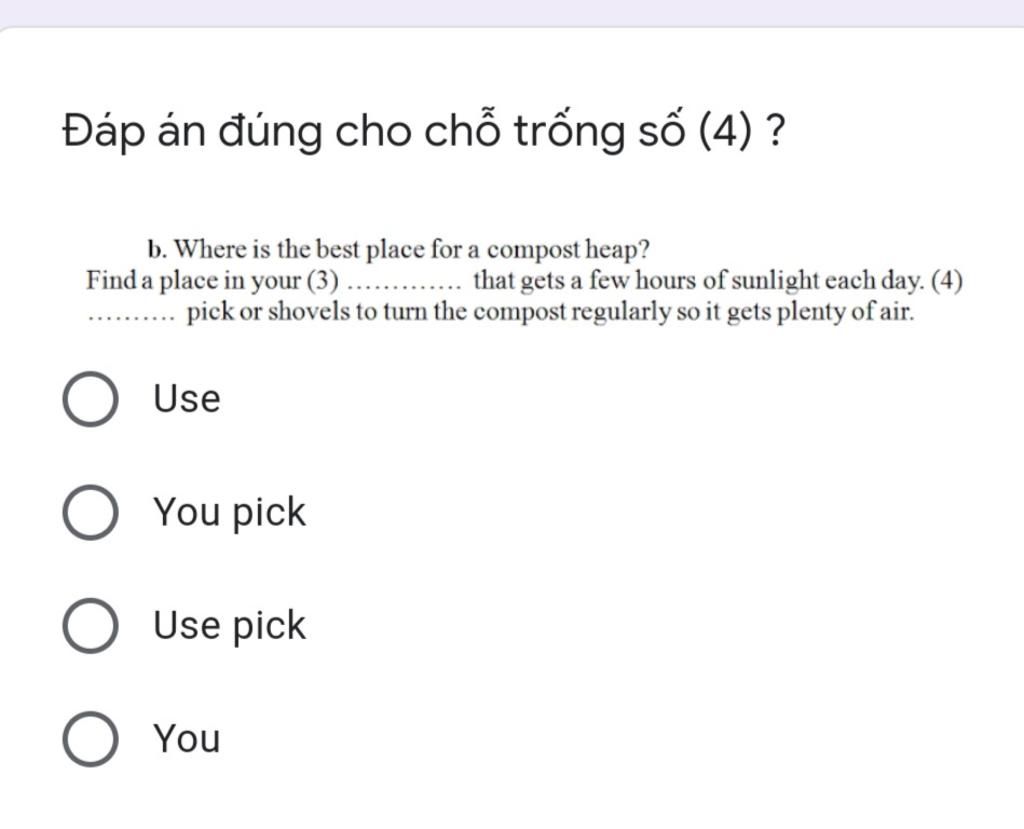The height and width of the screenshot is (829, 1024).
Task: Click the "(4)" marker after "each day."
Action: click(x=946, y=281)
